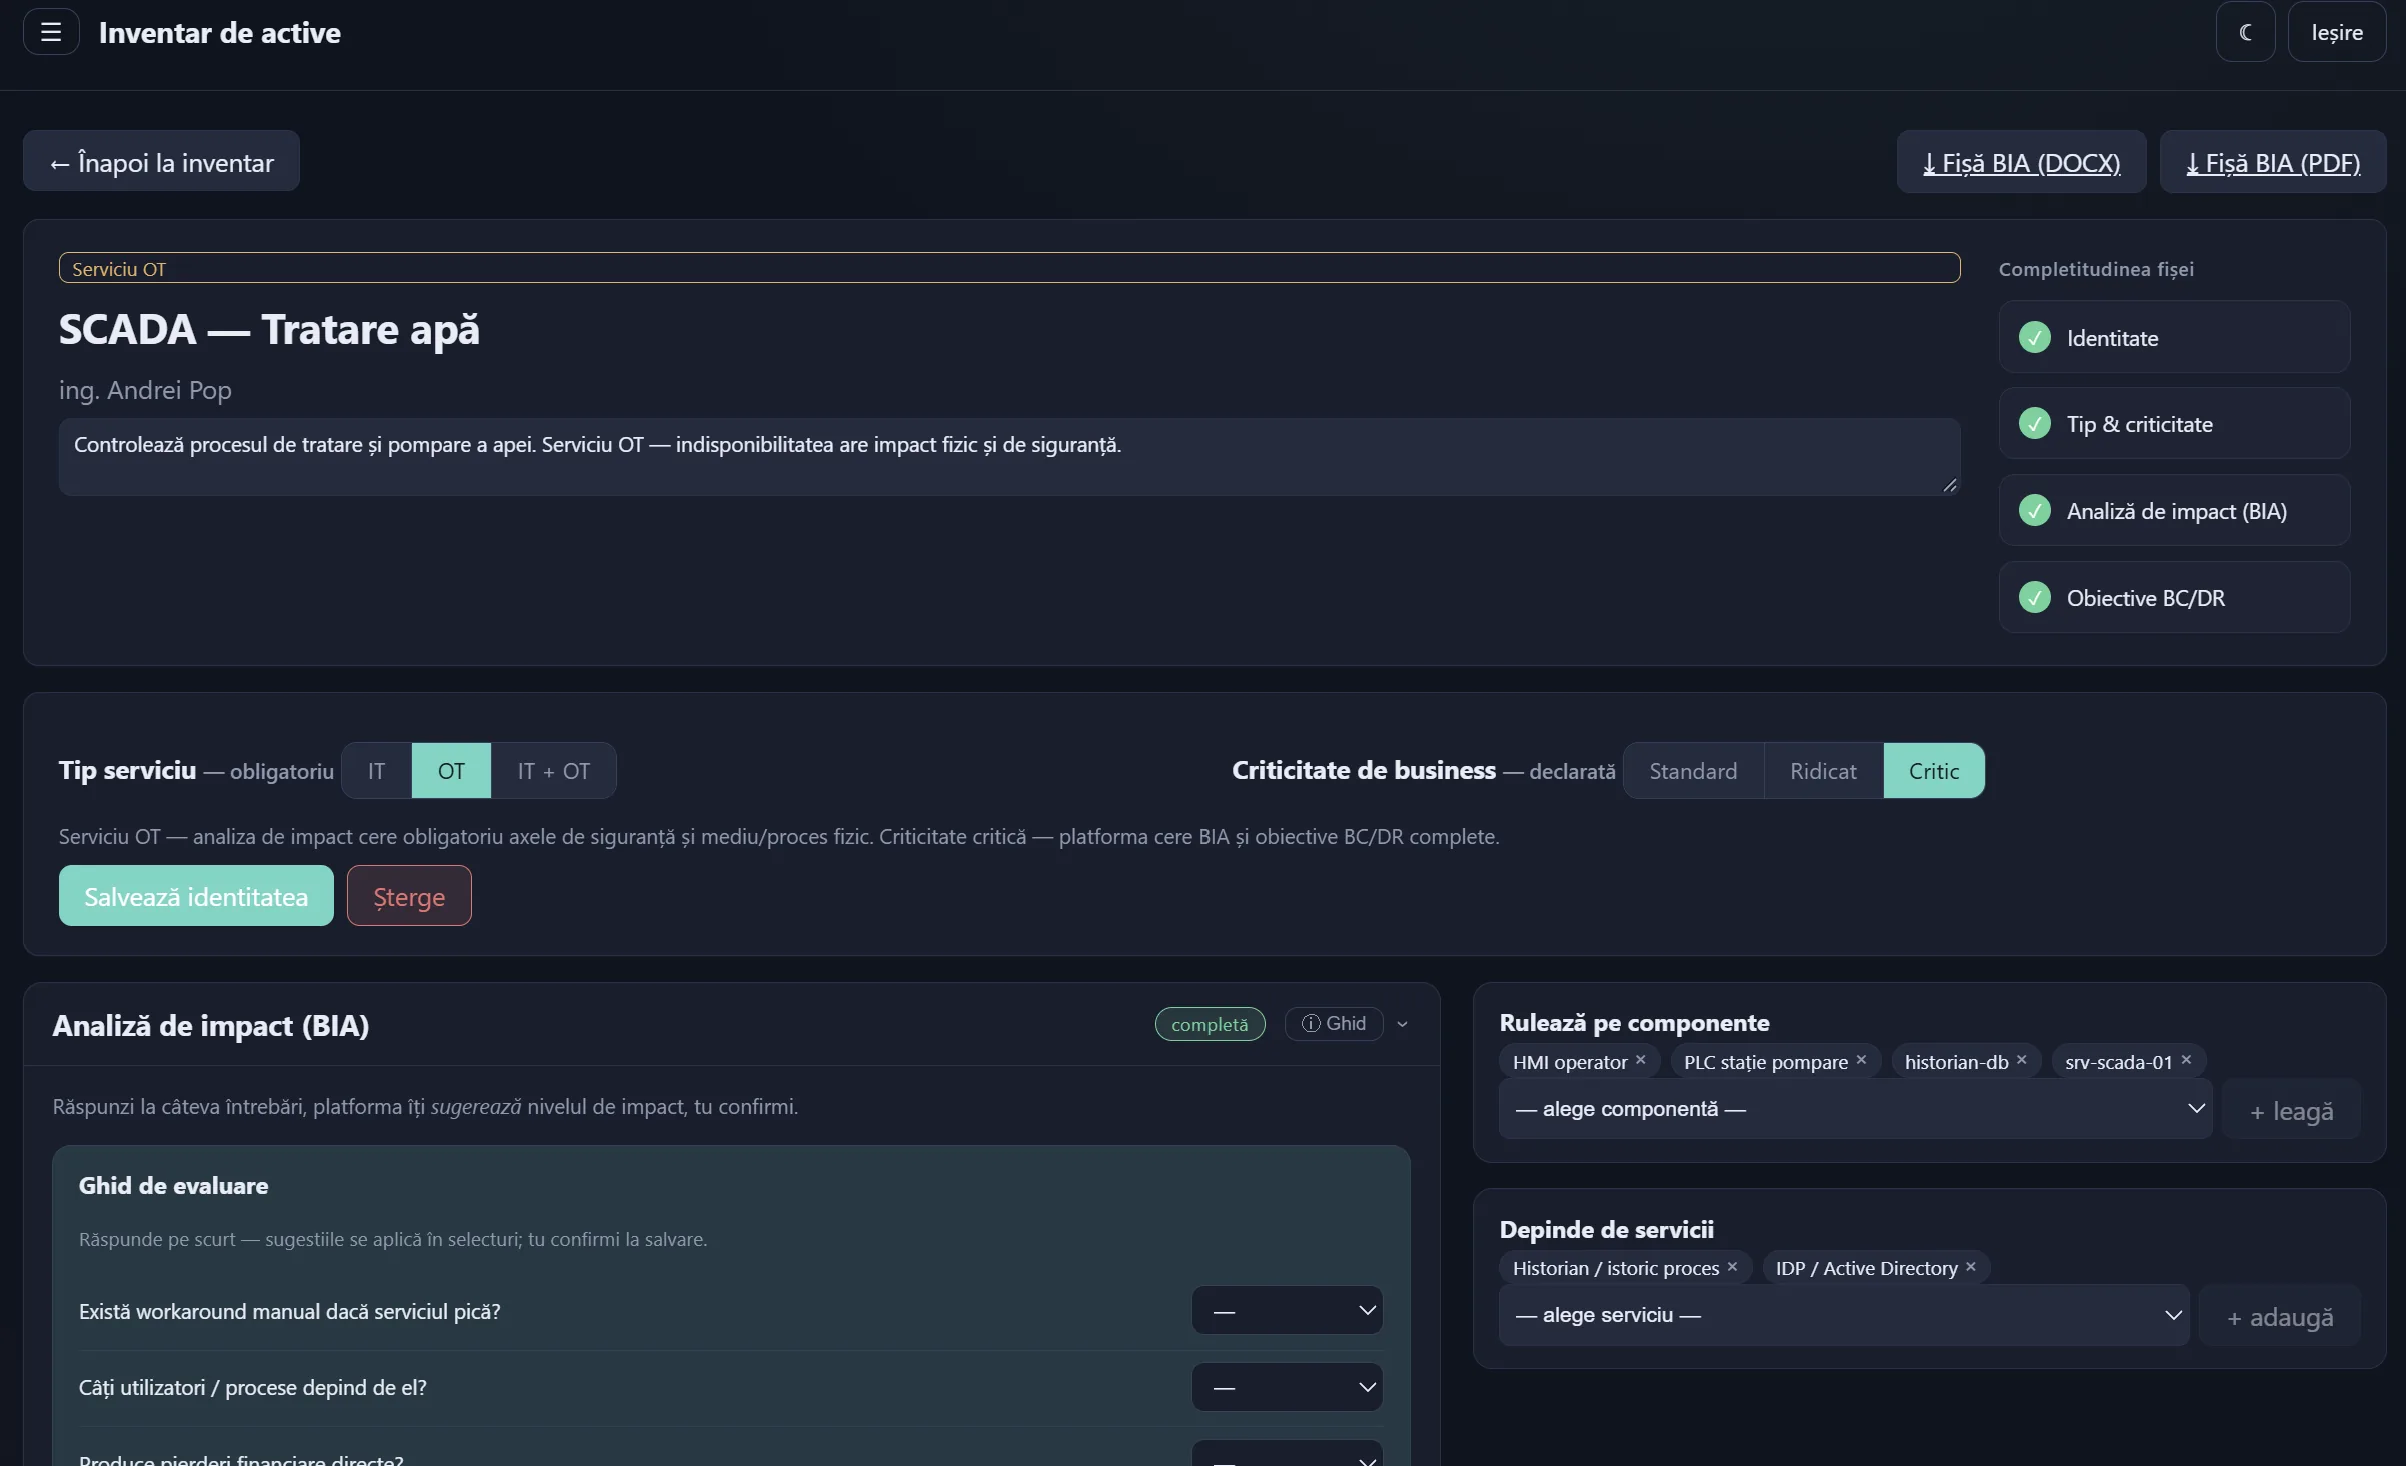The width and height of the screenshot is (2406, 1466).
Task: Click Ghid de evaluare heading
Action: pos(173,1186)
